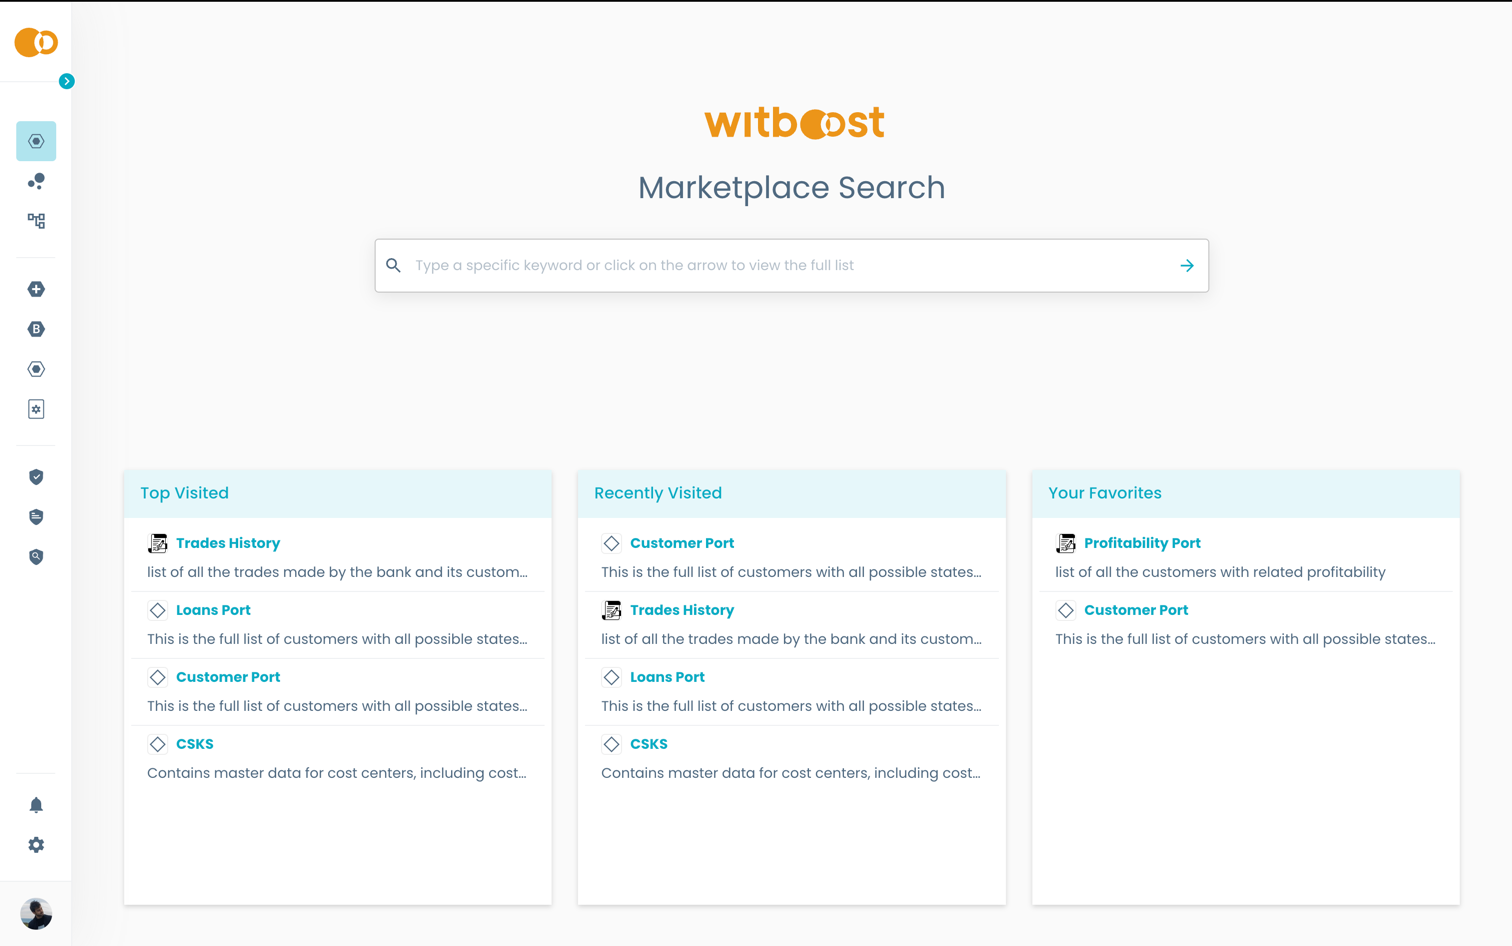Click the arrow to view full list

(1186, 266)
